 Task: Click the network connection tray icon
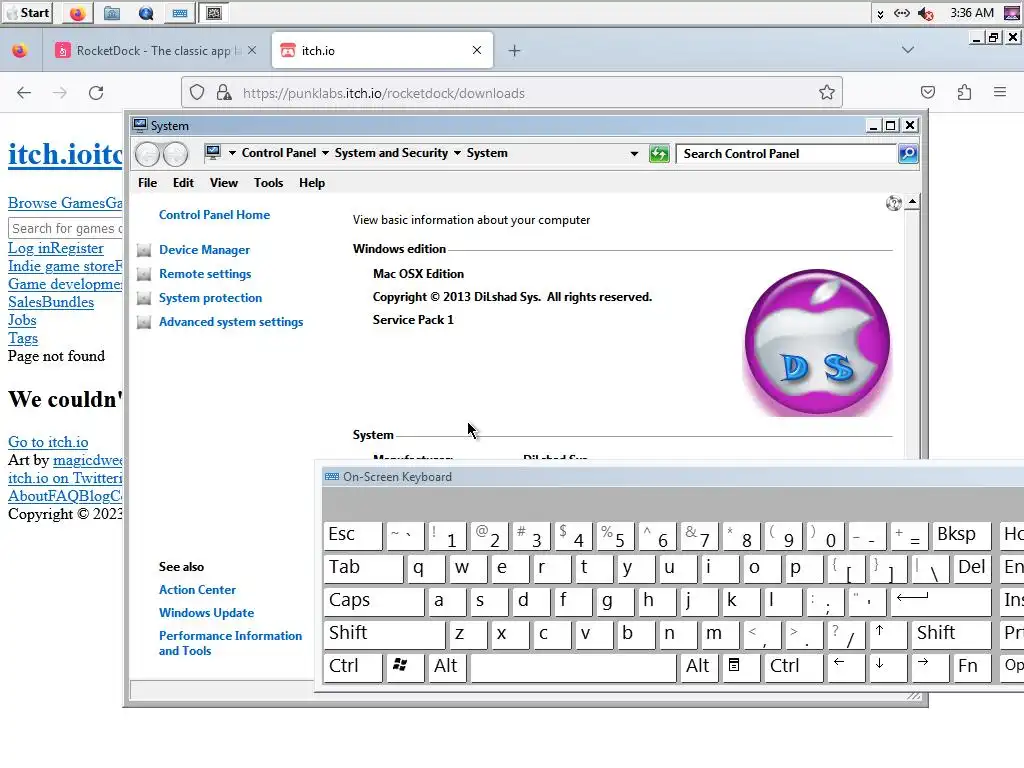coord(902,13)
